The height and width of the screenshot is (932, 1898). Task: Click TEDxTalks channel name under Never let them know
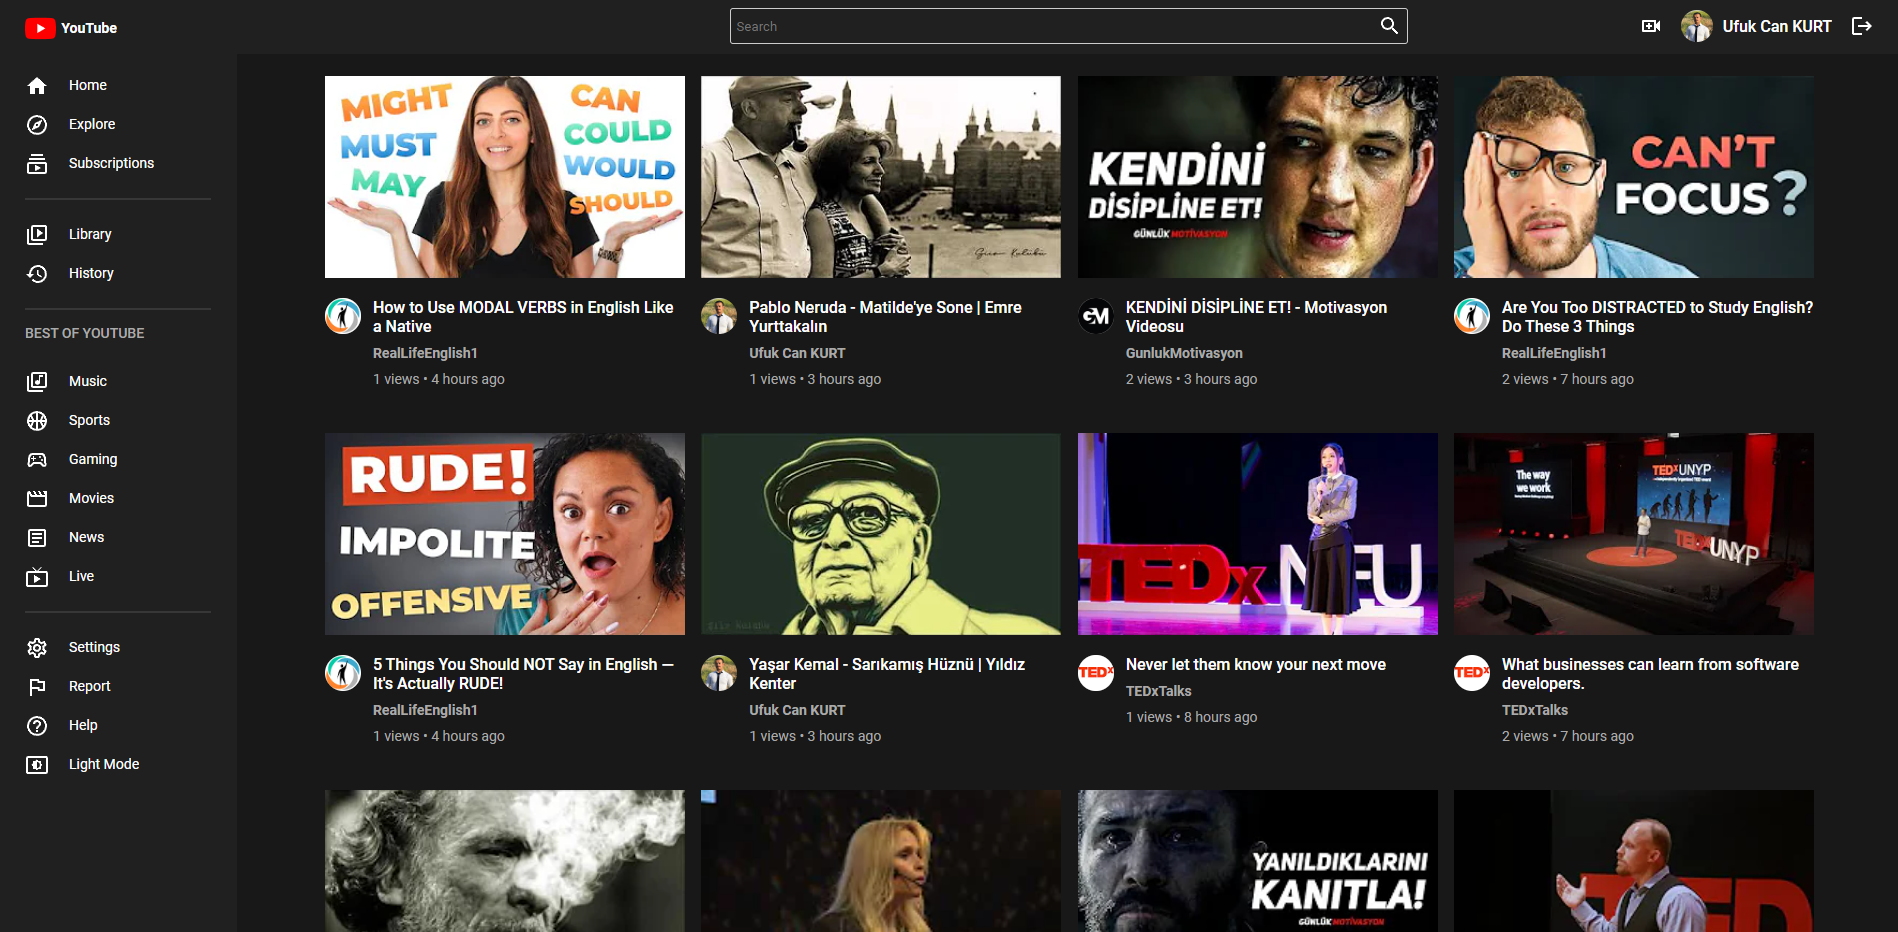click(x=1158, y=691)
